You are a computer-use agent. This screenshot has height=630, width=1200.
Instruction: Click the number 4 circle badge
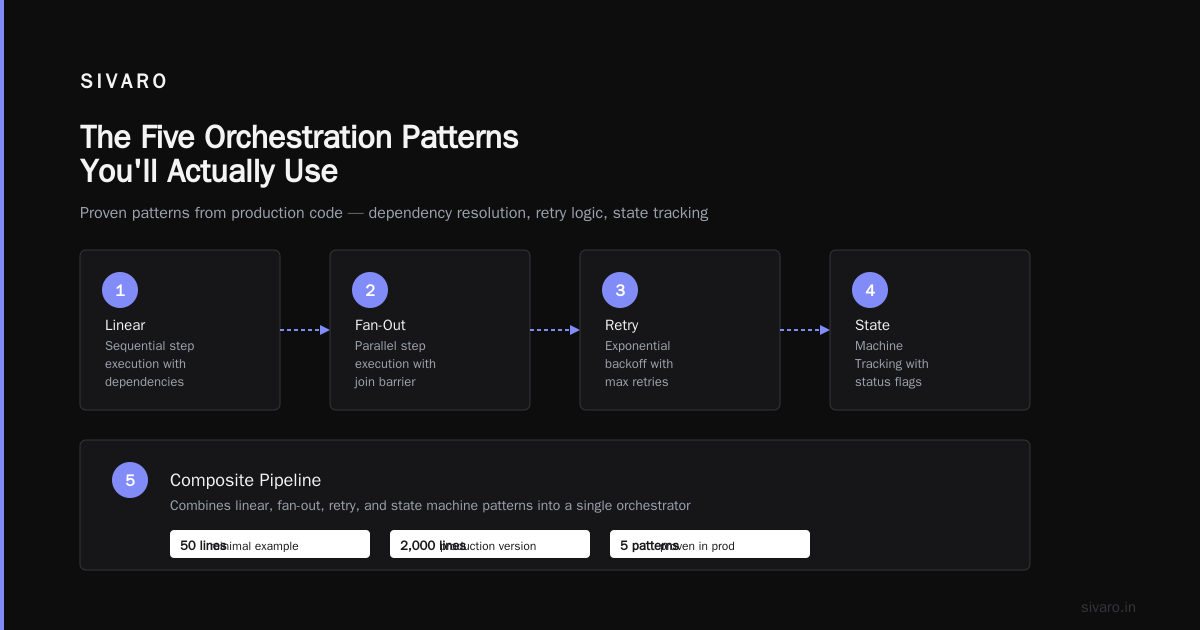pyautogui.click(x=870, y=290)
